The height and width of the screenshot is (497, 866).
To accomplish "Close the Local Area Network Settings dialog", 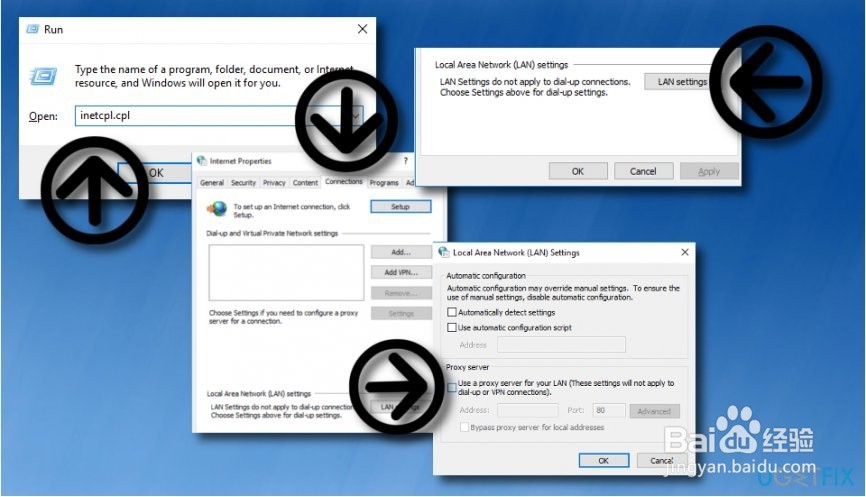I will pyautogui.click(x=685, y=252).
